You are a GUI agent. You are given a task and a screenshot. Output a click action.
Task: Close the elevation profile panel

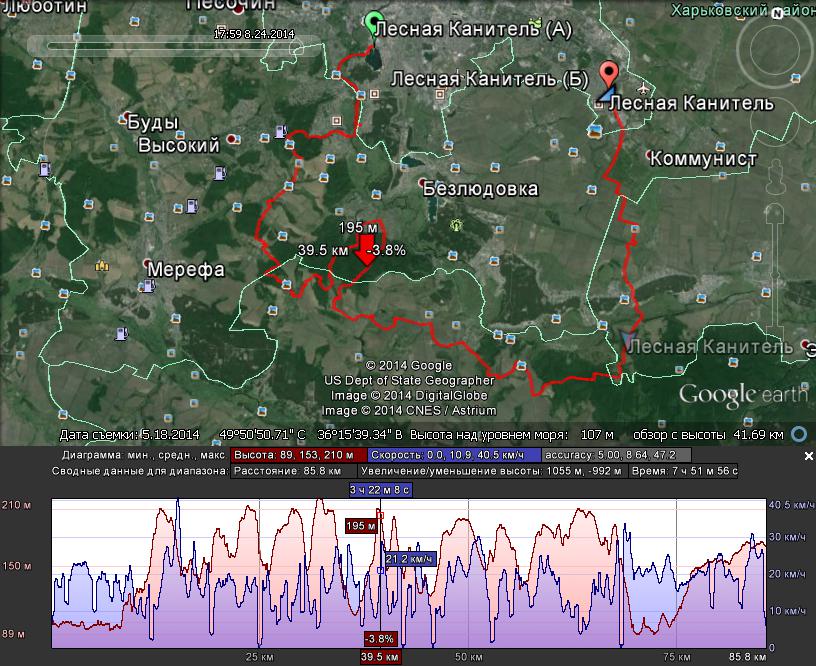coord(809,456)
